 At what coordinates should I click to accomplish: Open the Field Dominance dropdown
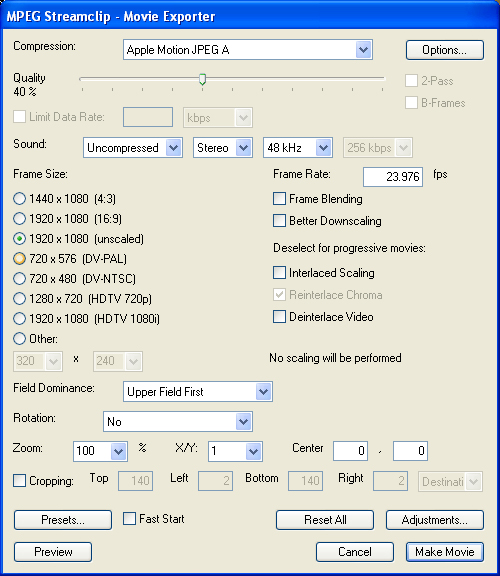click(x=198, y=392)
